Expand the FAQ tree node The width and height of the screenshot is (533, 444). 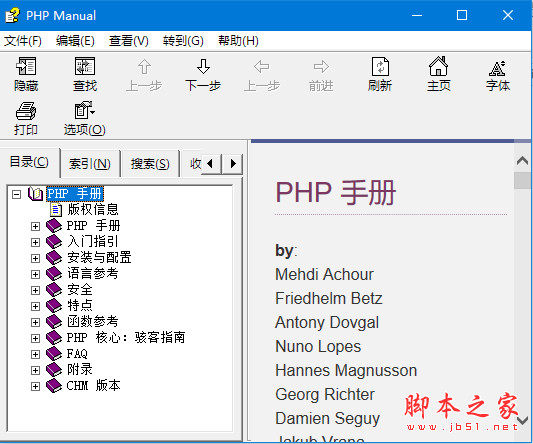[x=35, y=355]
